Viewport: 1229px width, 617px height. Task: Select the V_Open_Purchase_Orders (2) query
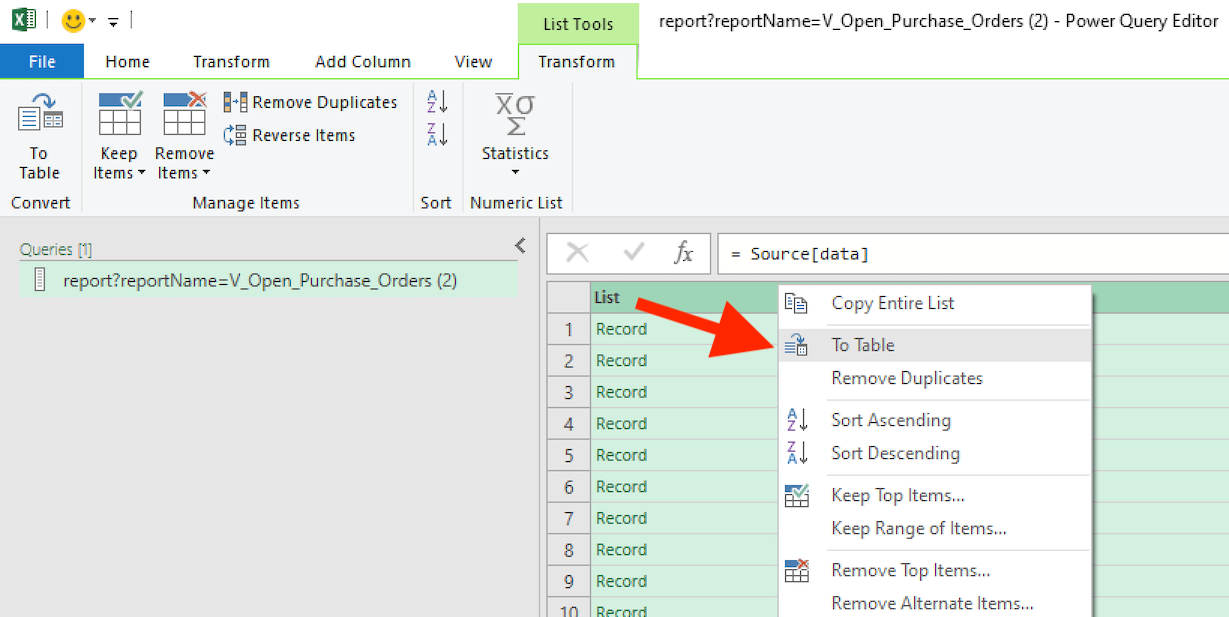pos(269,281)
